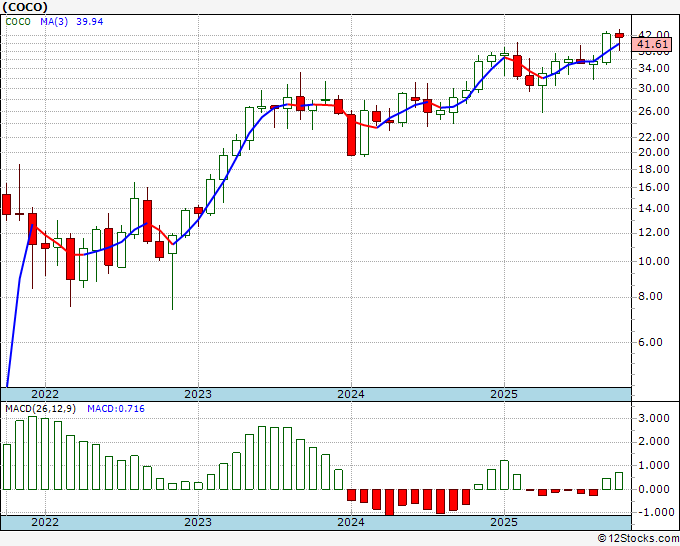
Task: Select the 0.000 MACD axis label
Action: 654,489
